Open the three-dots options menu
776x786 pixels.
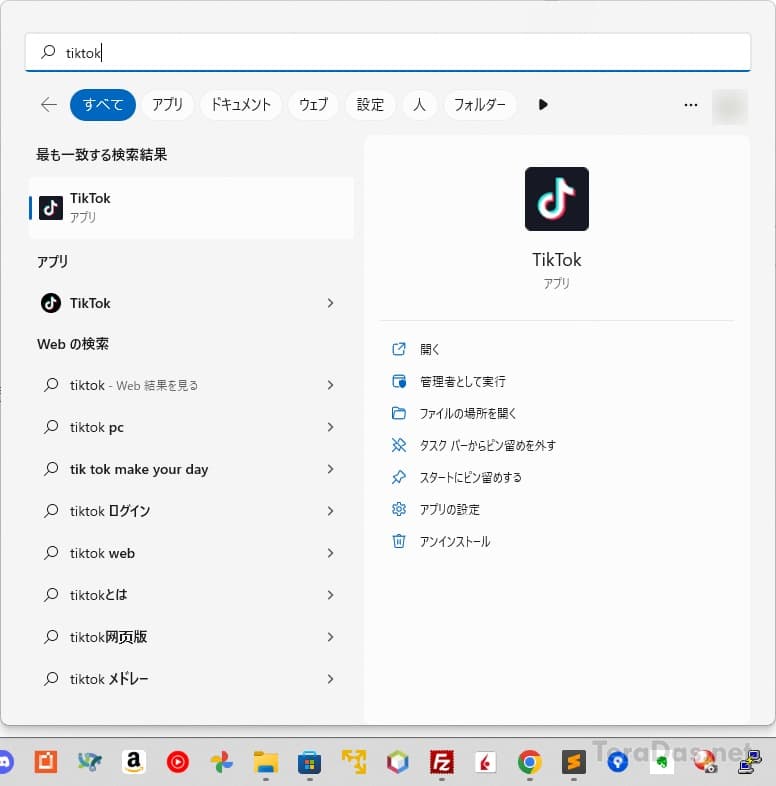click(x=691, y=105)
